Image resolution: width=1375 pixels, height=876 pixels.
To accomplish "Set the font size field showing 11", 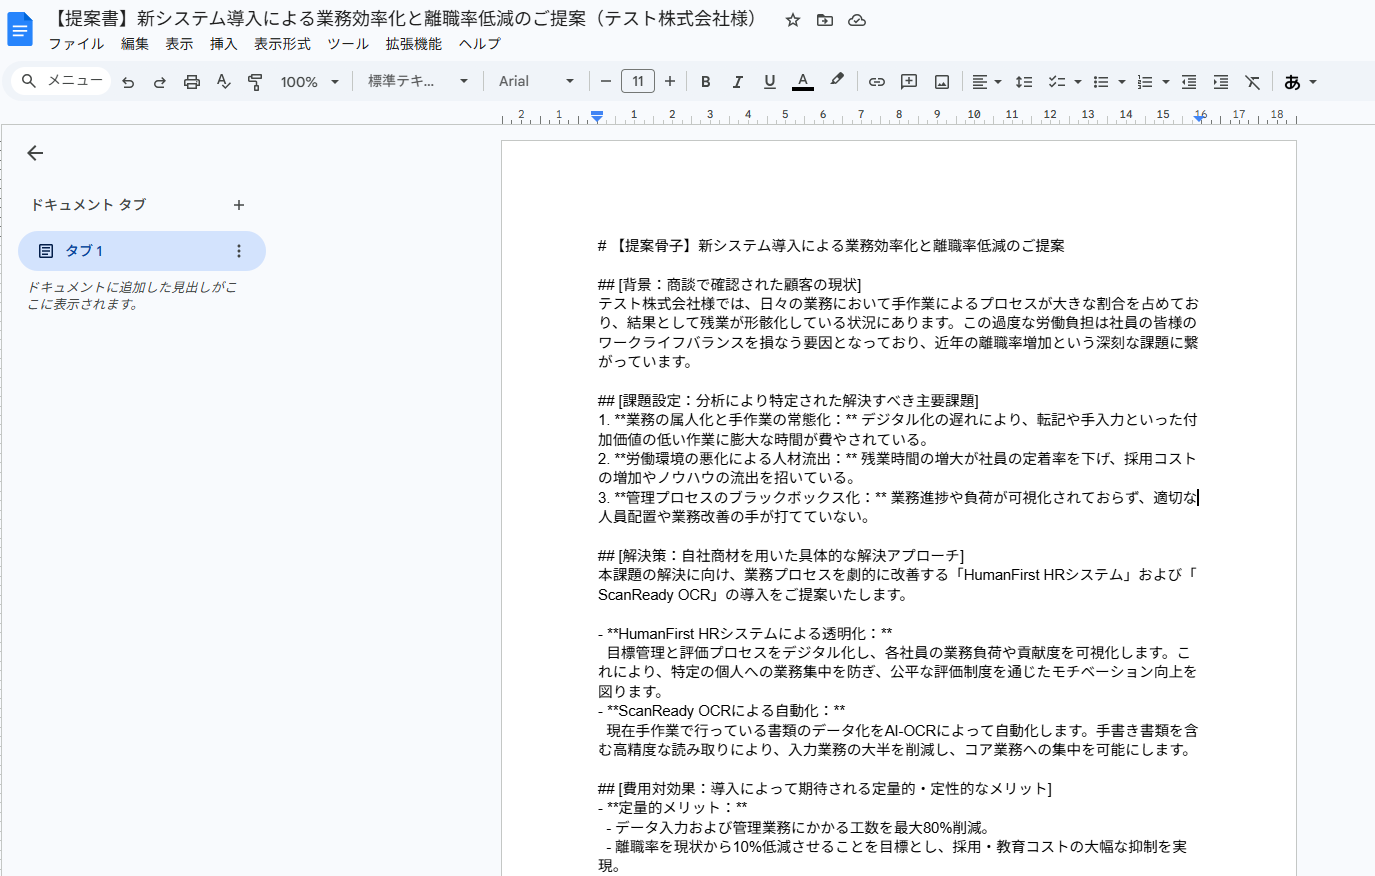I will tap(638, 81).
